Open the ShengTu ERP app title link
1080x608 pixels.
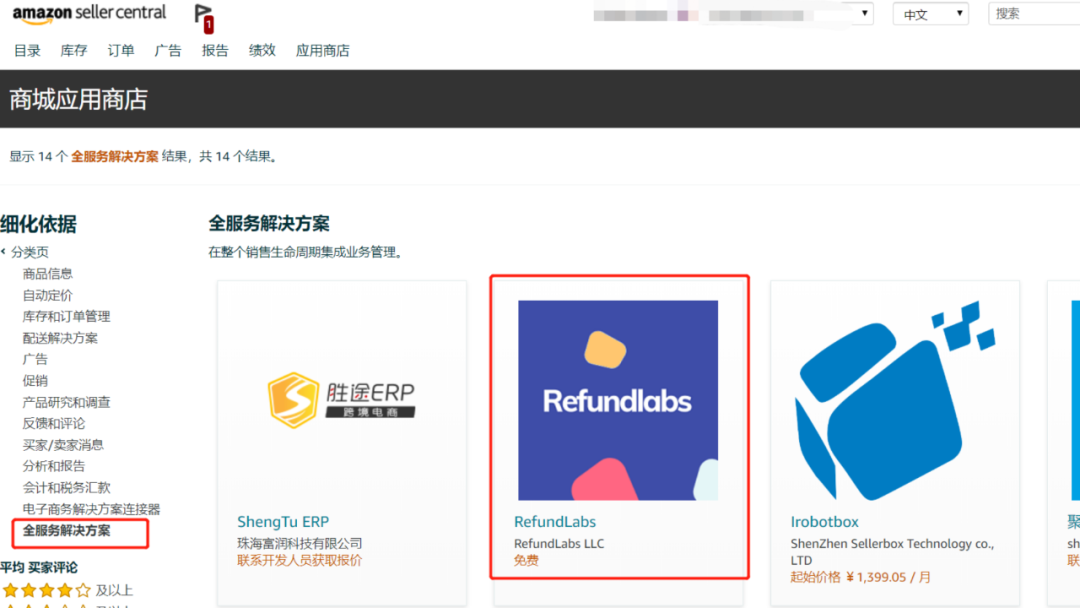[x=283, y=522]
